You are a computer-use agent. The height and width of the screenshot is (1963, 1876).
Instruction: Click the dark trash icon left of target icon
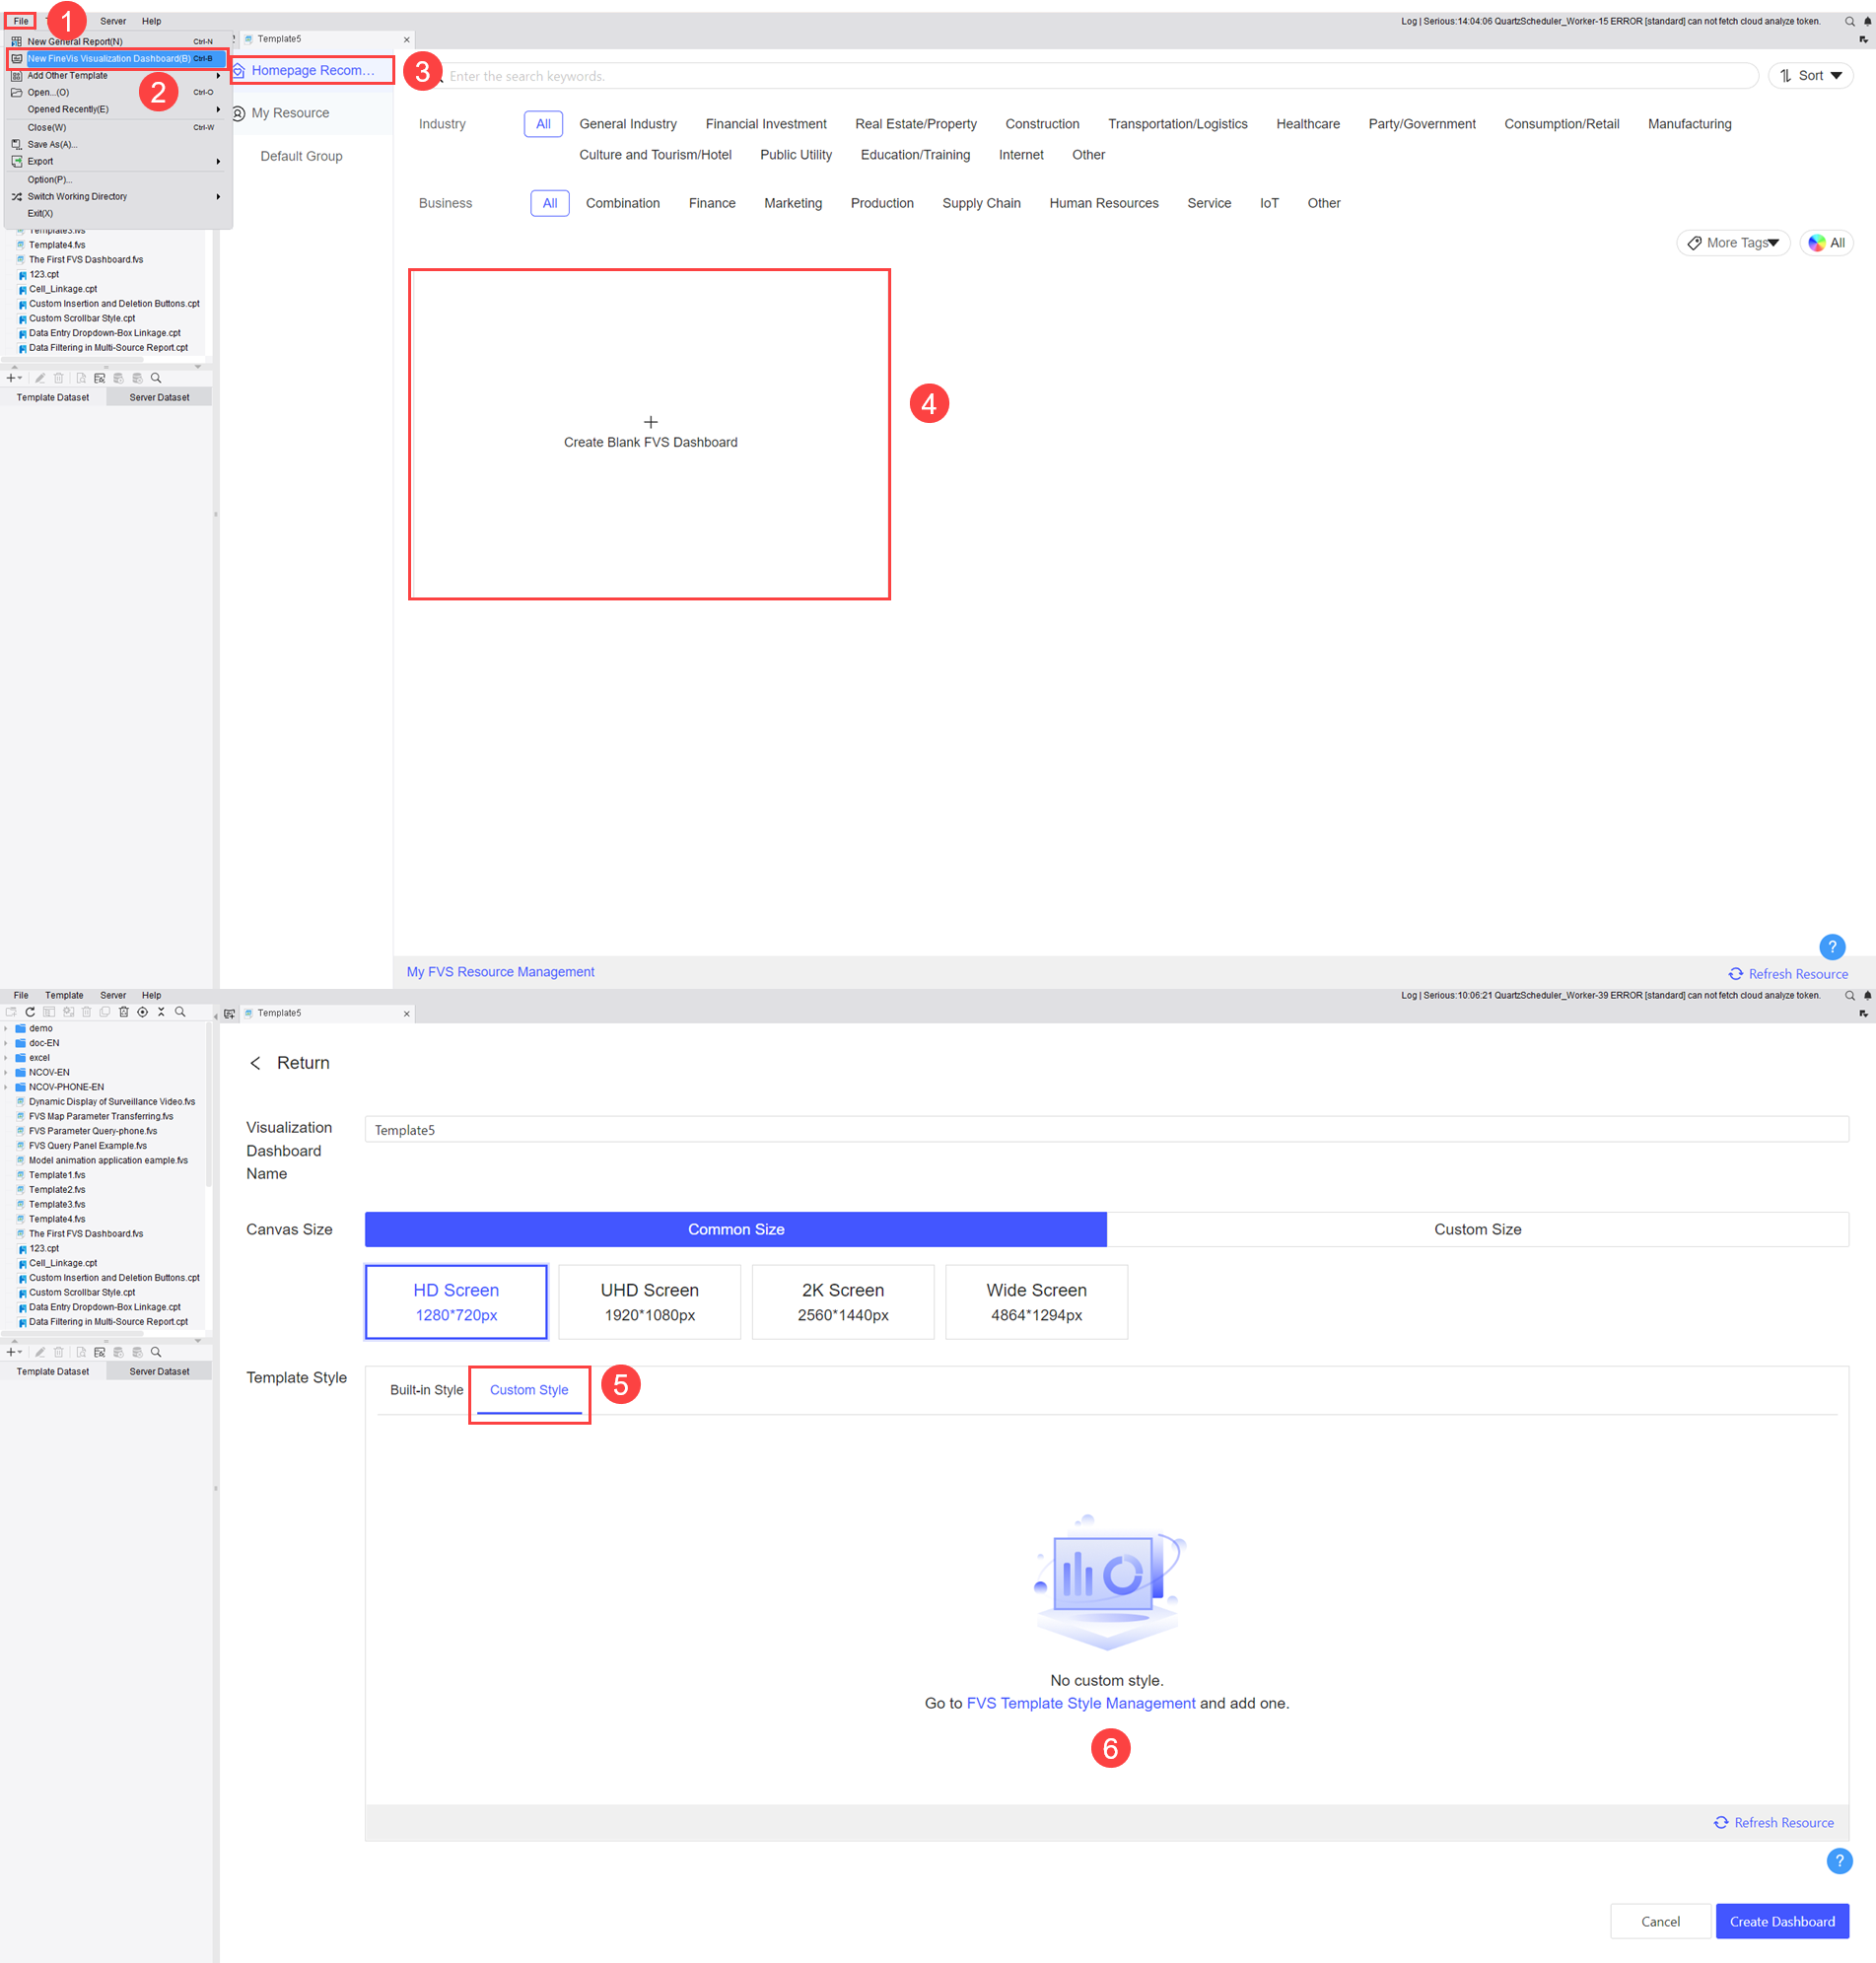[x=124, y=1012]
